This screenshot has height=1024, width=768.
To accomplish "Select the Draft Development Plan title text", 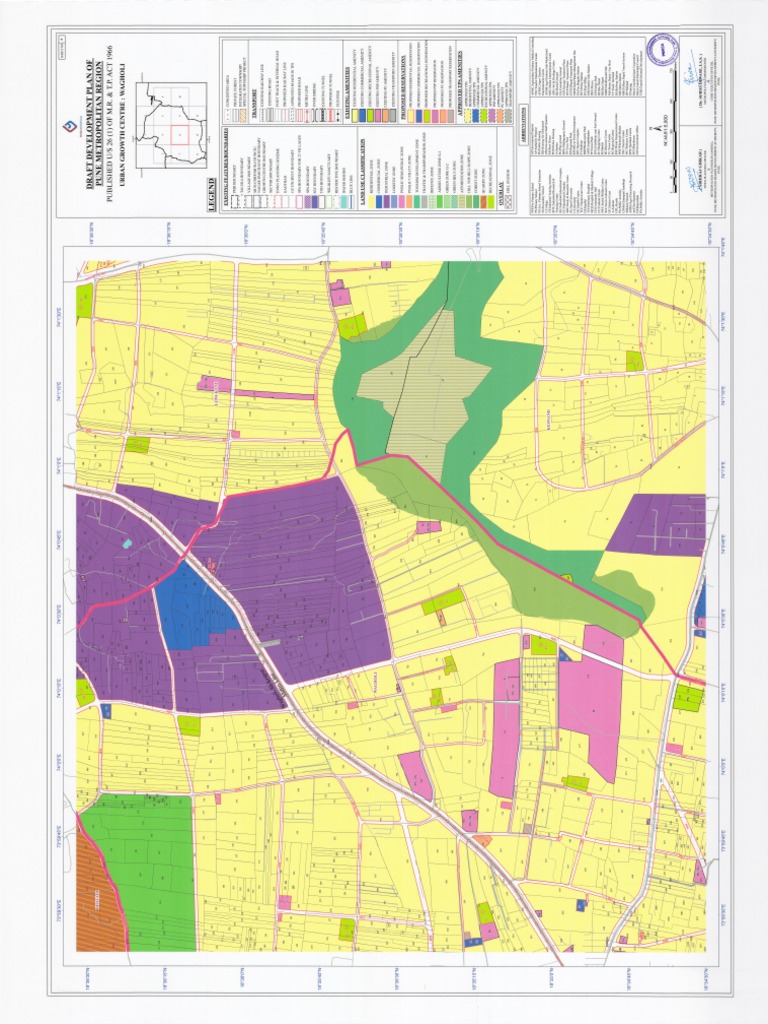I will point(96,123).
